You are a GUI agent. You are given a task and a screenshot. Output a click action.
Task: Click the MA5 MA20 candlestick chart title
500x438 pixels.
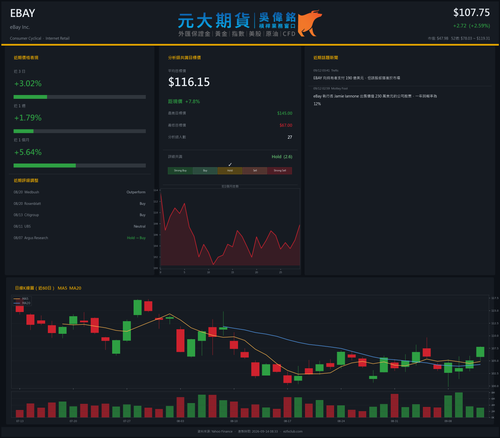pyautogui.click(x=48, y=288)
